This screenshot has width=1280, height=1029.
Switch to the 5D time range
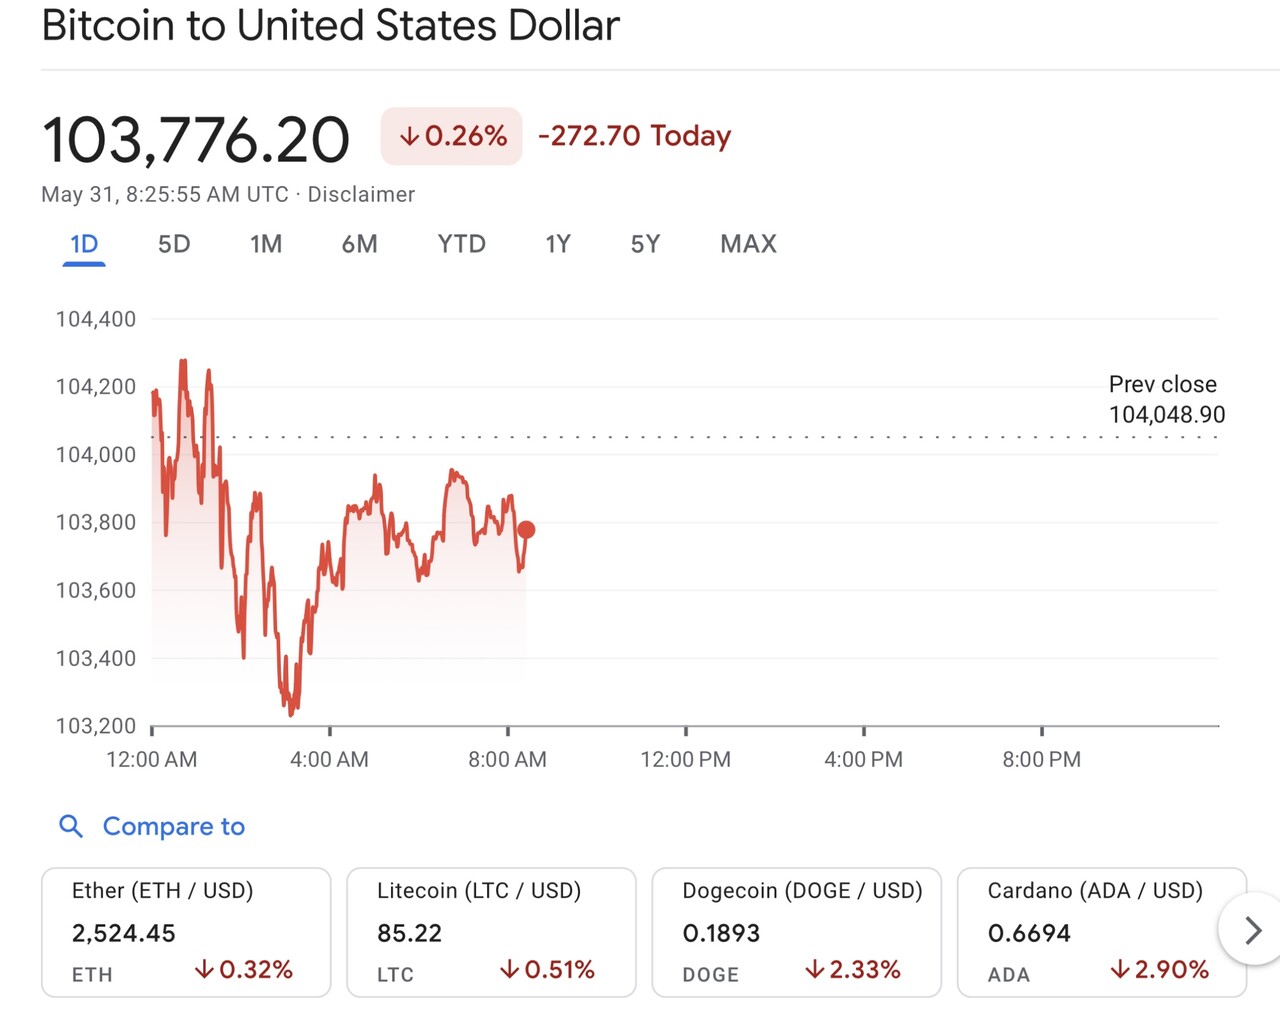coord(174,244)
